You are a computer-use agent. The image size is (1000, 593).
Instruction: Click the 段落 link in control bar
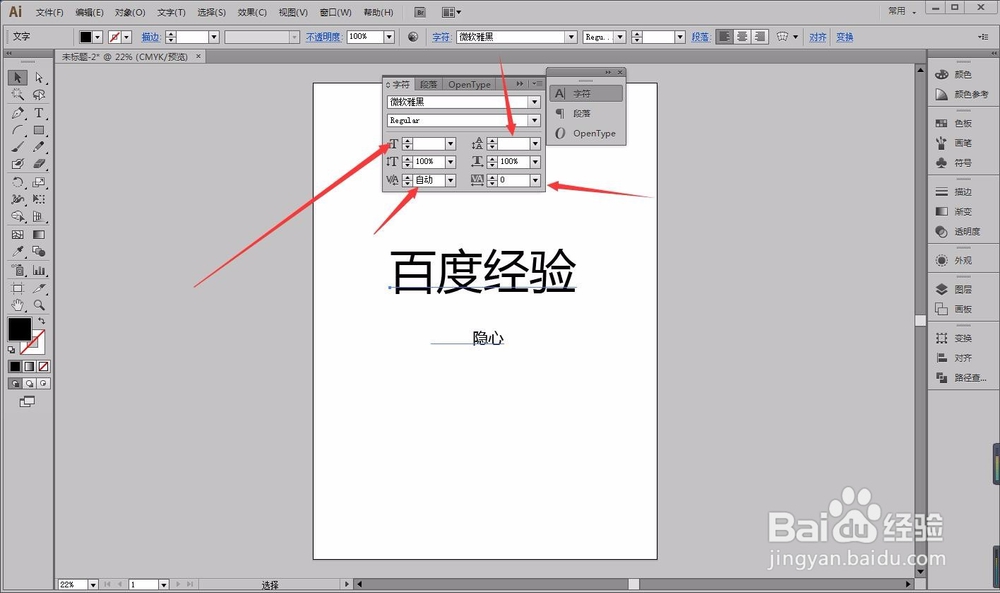(x=701, y=37)
